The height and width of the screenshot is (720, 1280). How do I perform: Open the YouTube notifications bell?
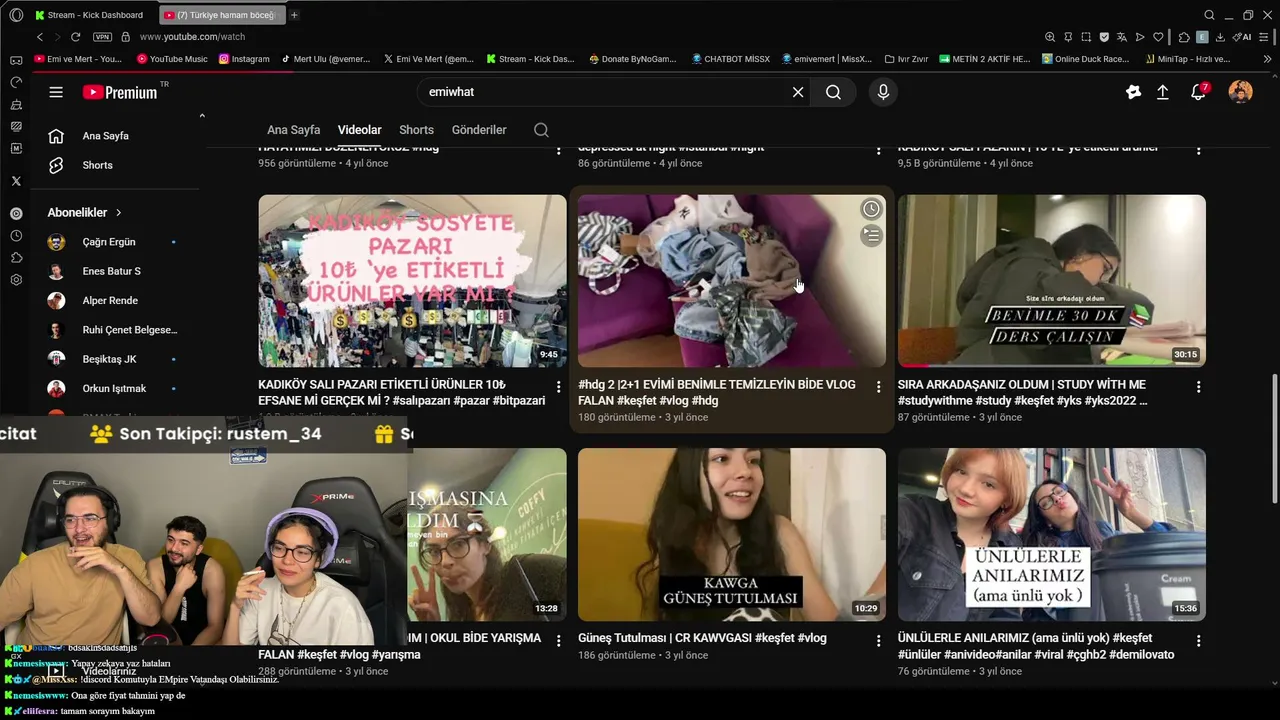pyautogui.click(x=1198, y=92)
